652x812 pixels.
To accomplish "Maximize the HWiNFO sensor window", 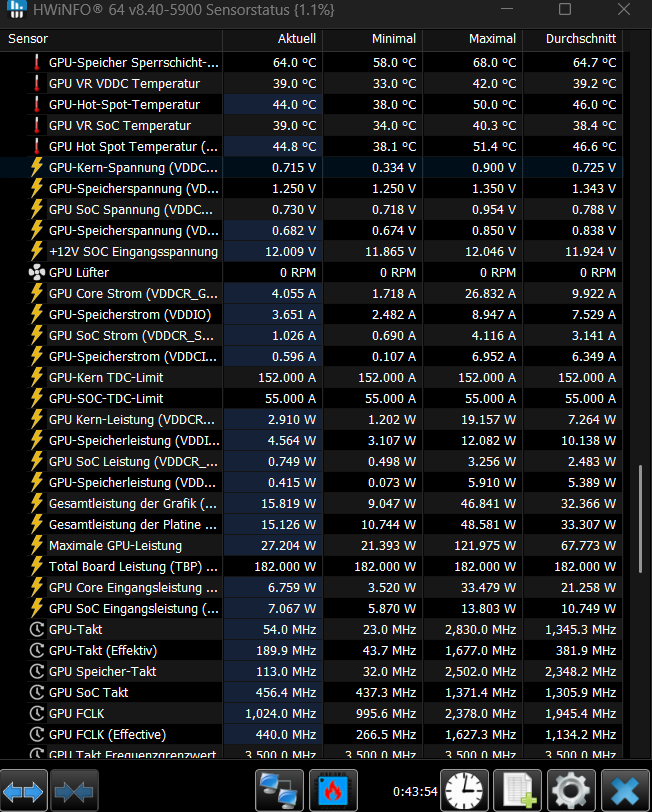I will pos(565,9).
